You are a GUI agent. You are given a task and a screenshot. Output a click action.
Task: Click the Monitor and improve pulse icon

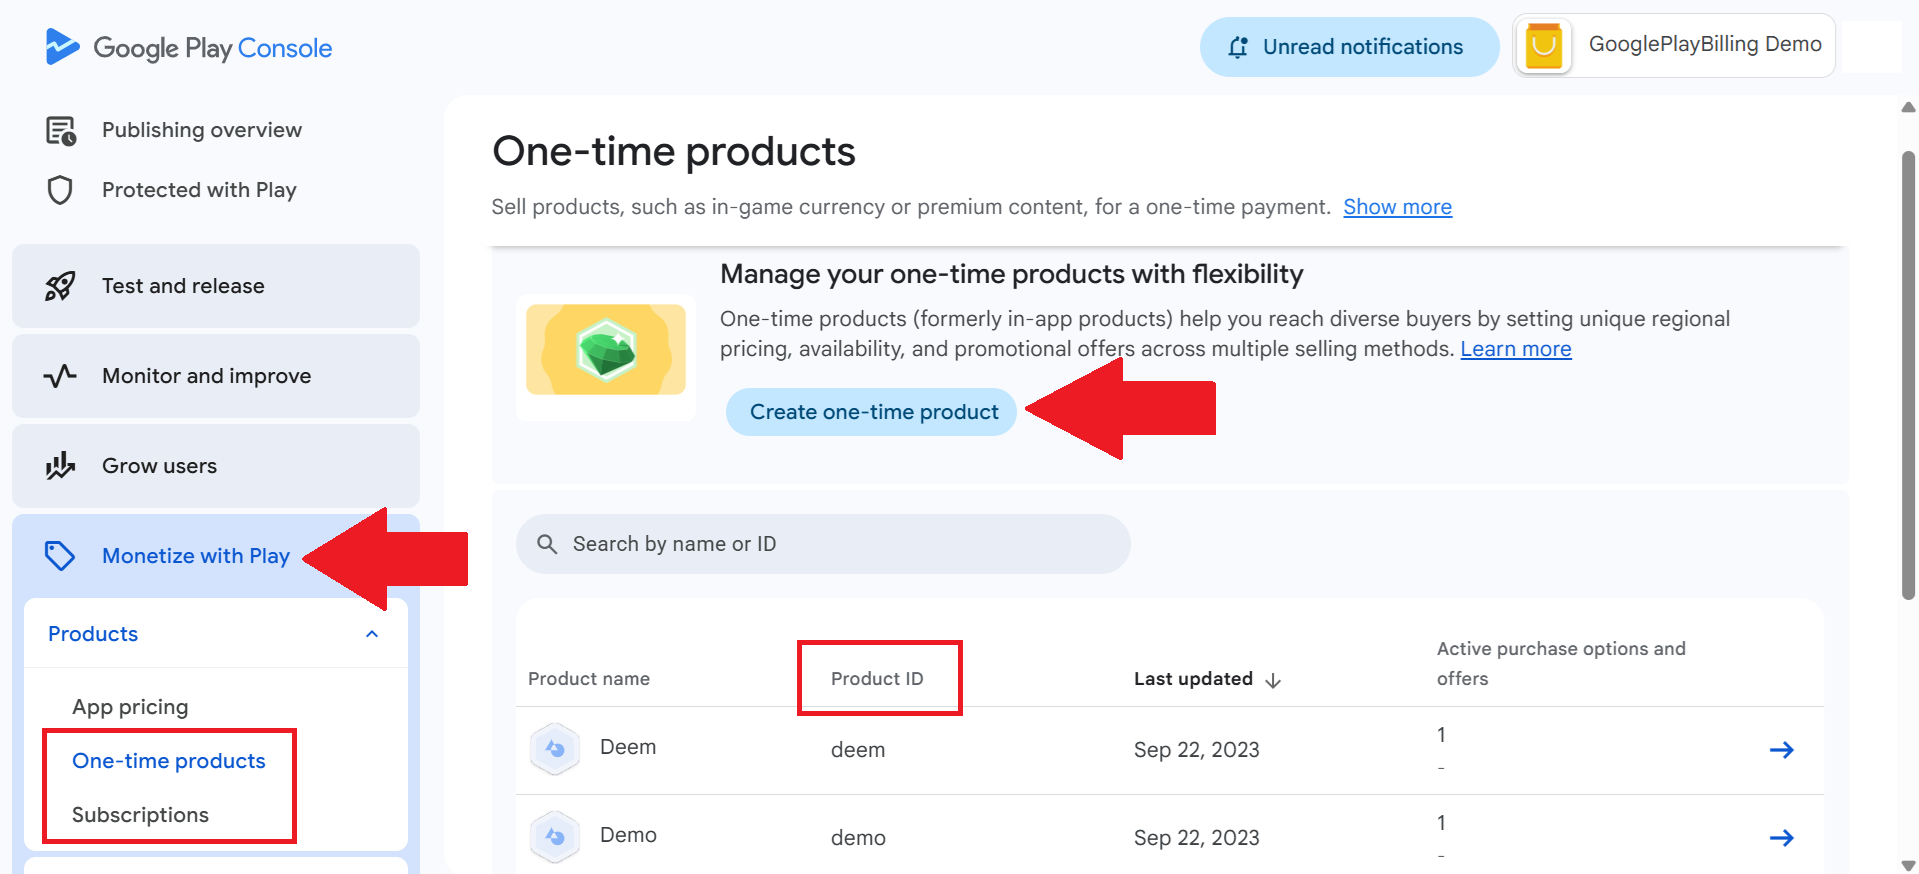tap(60, 376)
